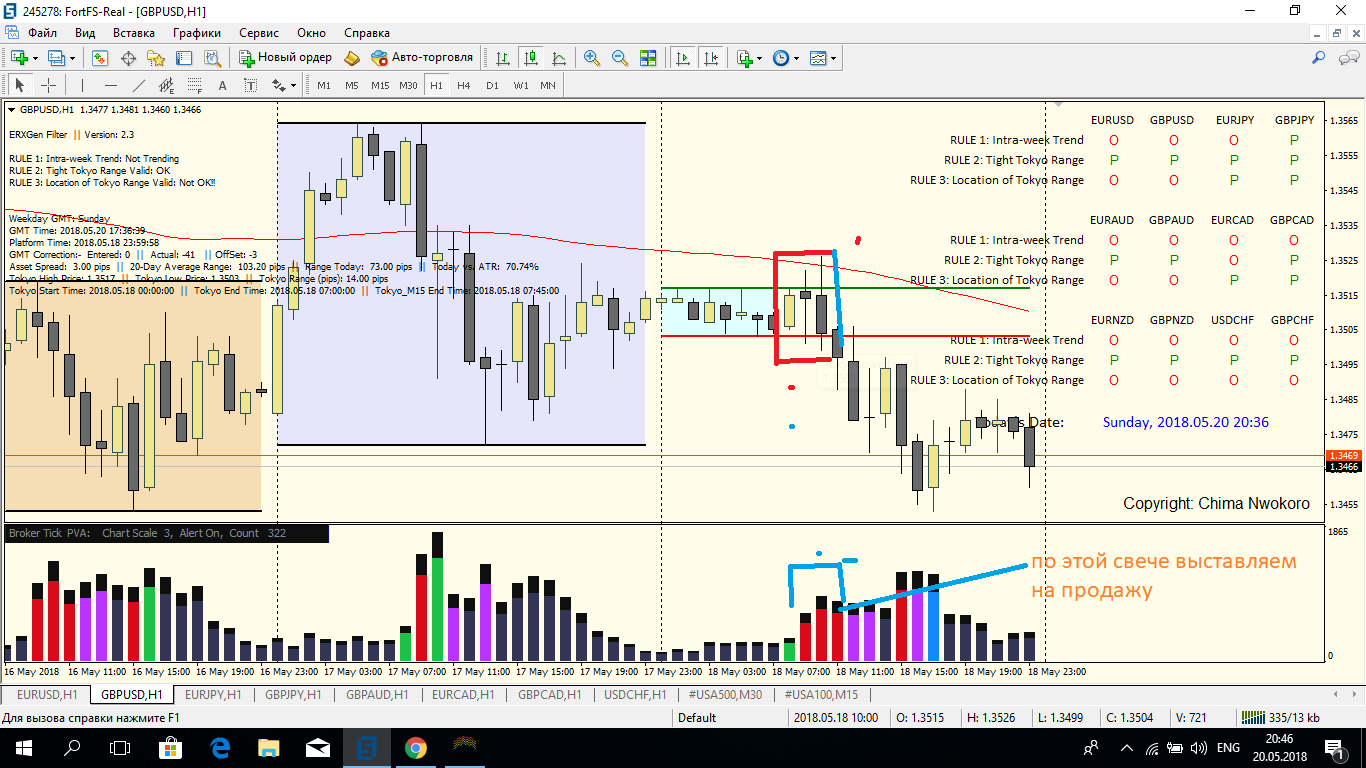This screenshot has height=768, width=1366.
Task: Select the trendline tool
Action: coord(138,85)
